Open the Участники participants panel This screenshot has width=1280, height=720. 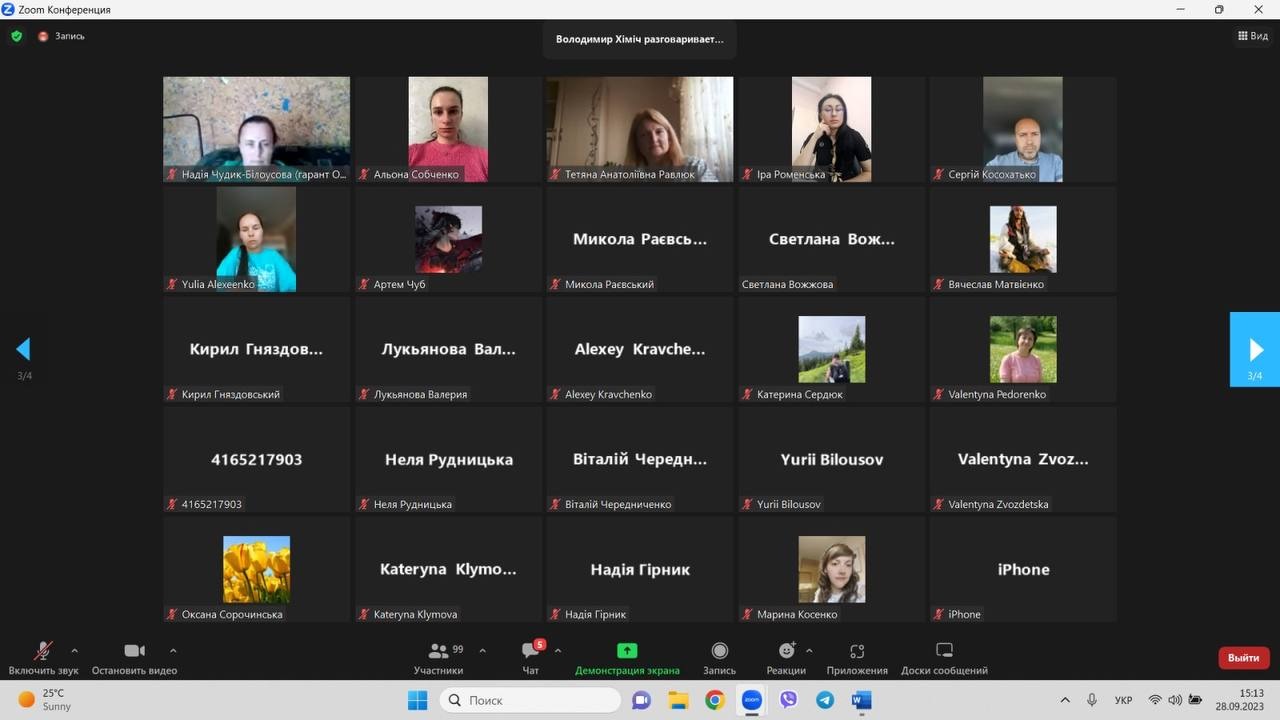pyautogui.click(x=439, y=658)
